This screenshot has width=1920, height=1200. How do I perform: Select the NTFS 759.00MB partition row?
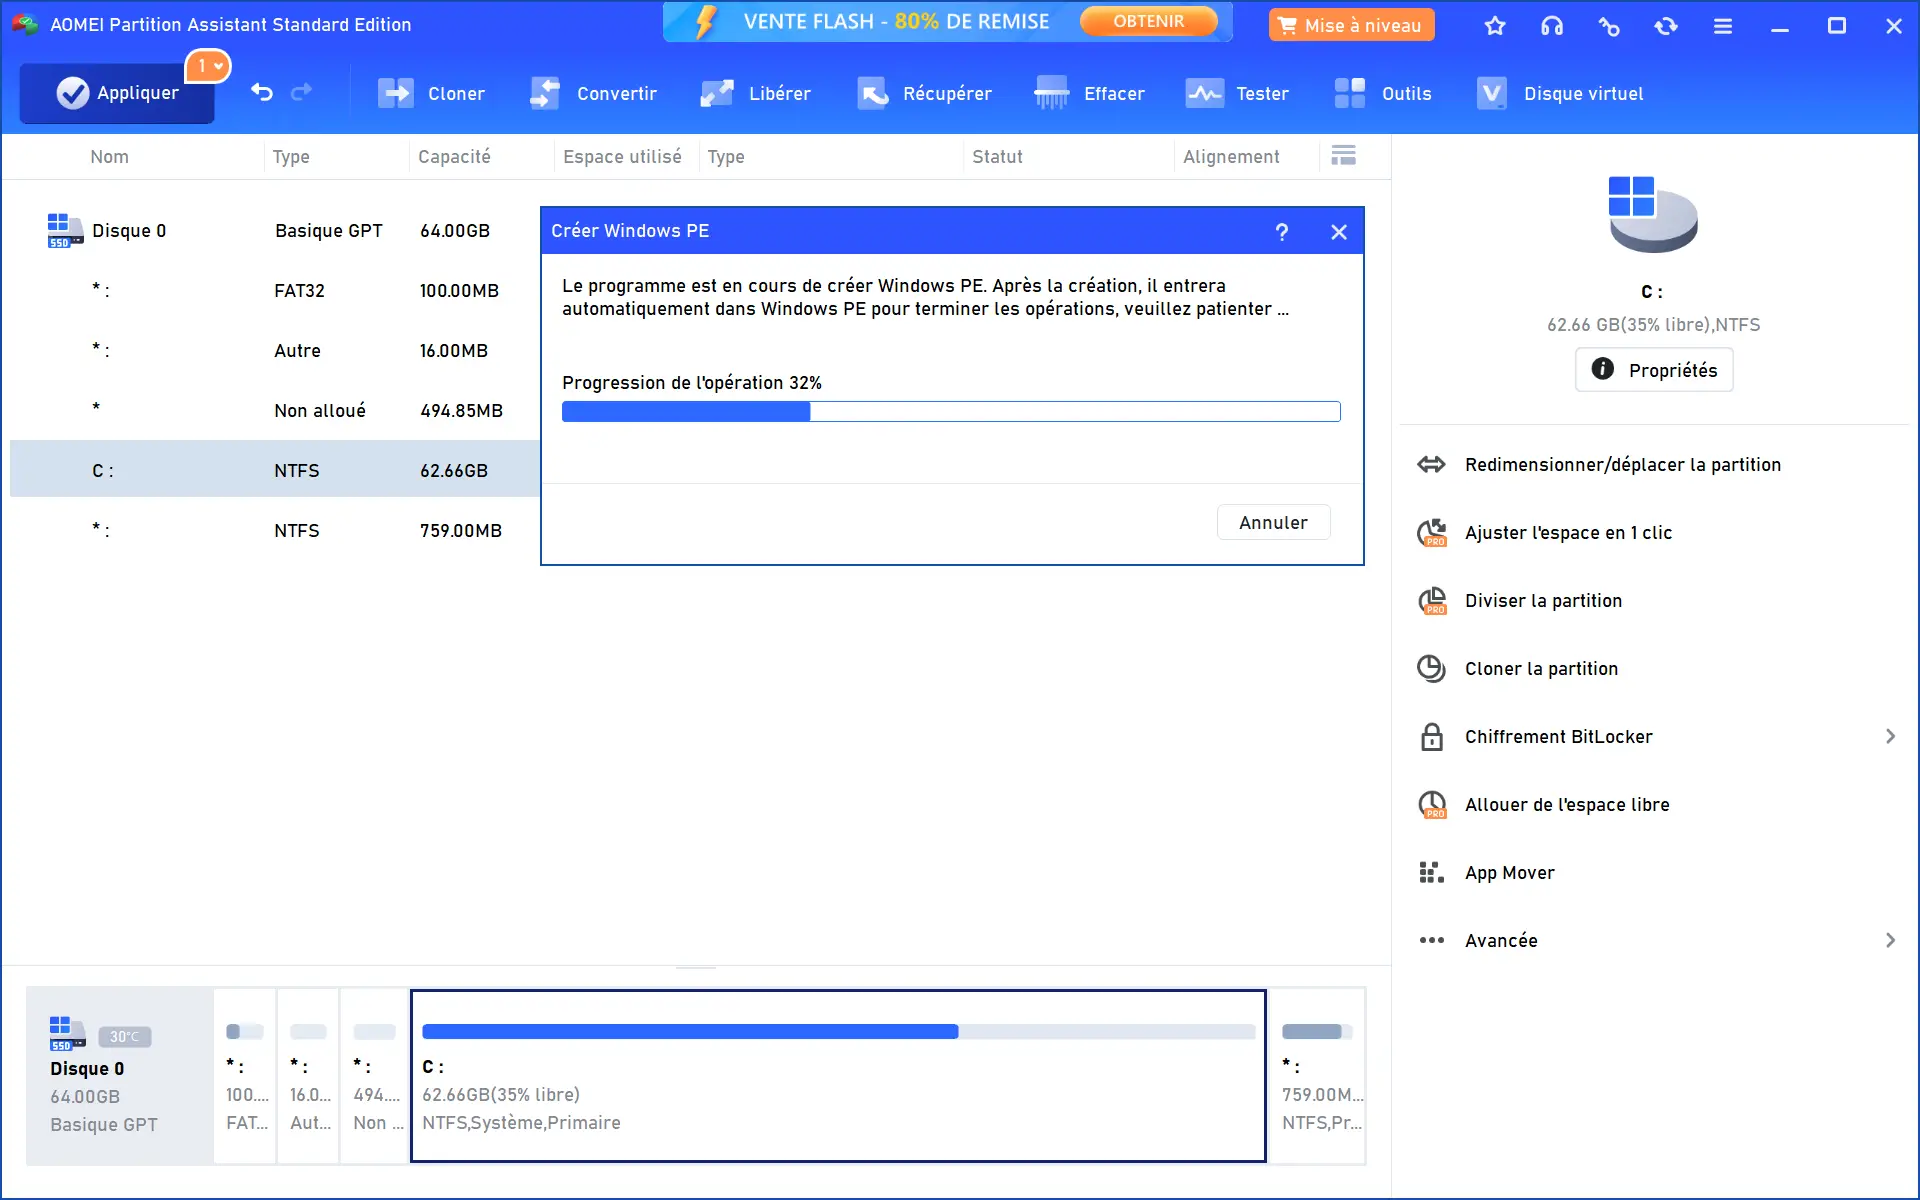(x=275, y=531)
